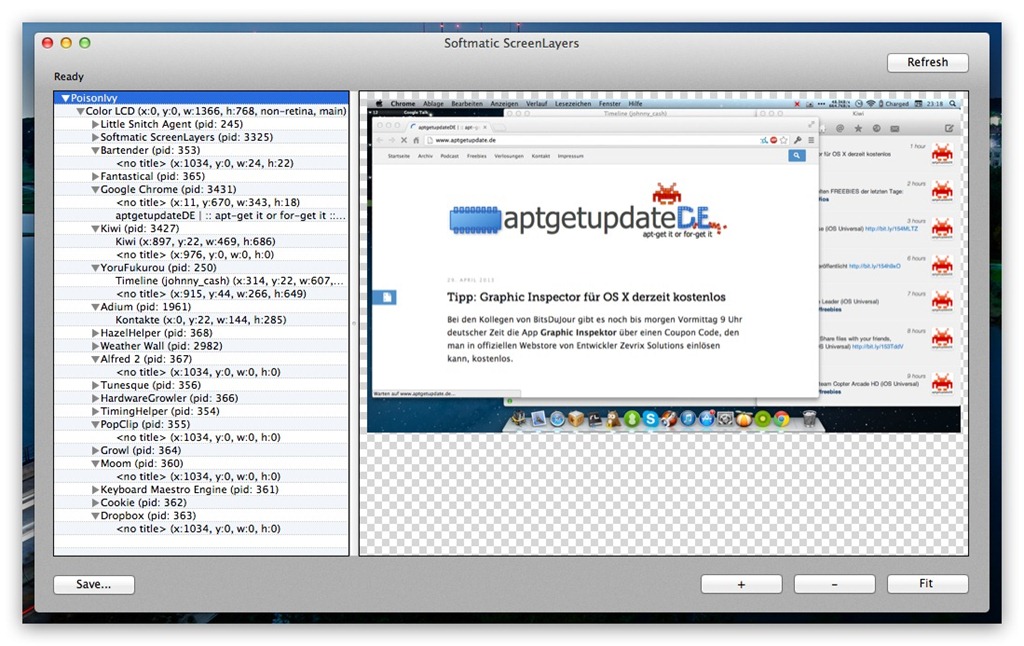Select the aptgetupdateDE window layer
The height and width of the screenshot is (646, 1024).
click(x=230, y=215)
